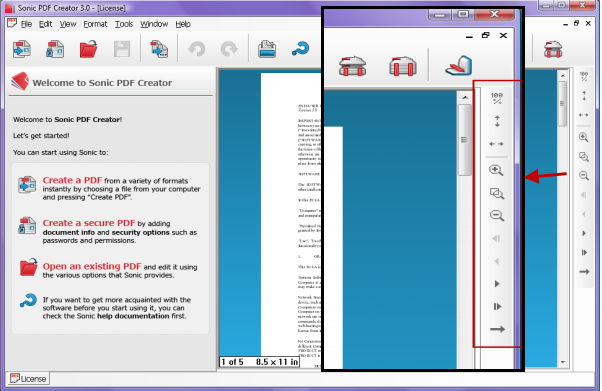602x391 pixels.
Task: Click the main document scrollbar's down arrow
Action: [562, 362]
